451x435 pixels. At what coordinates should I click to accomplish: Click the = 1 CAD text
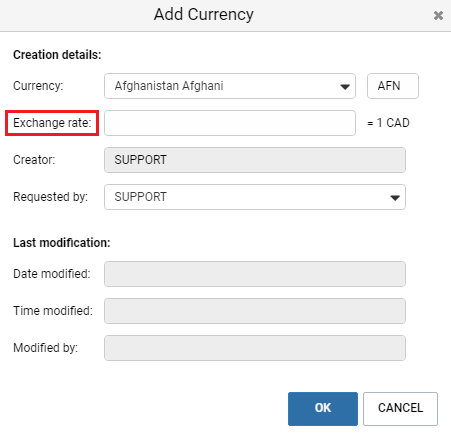click(x=388, y=123)
